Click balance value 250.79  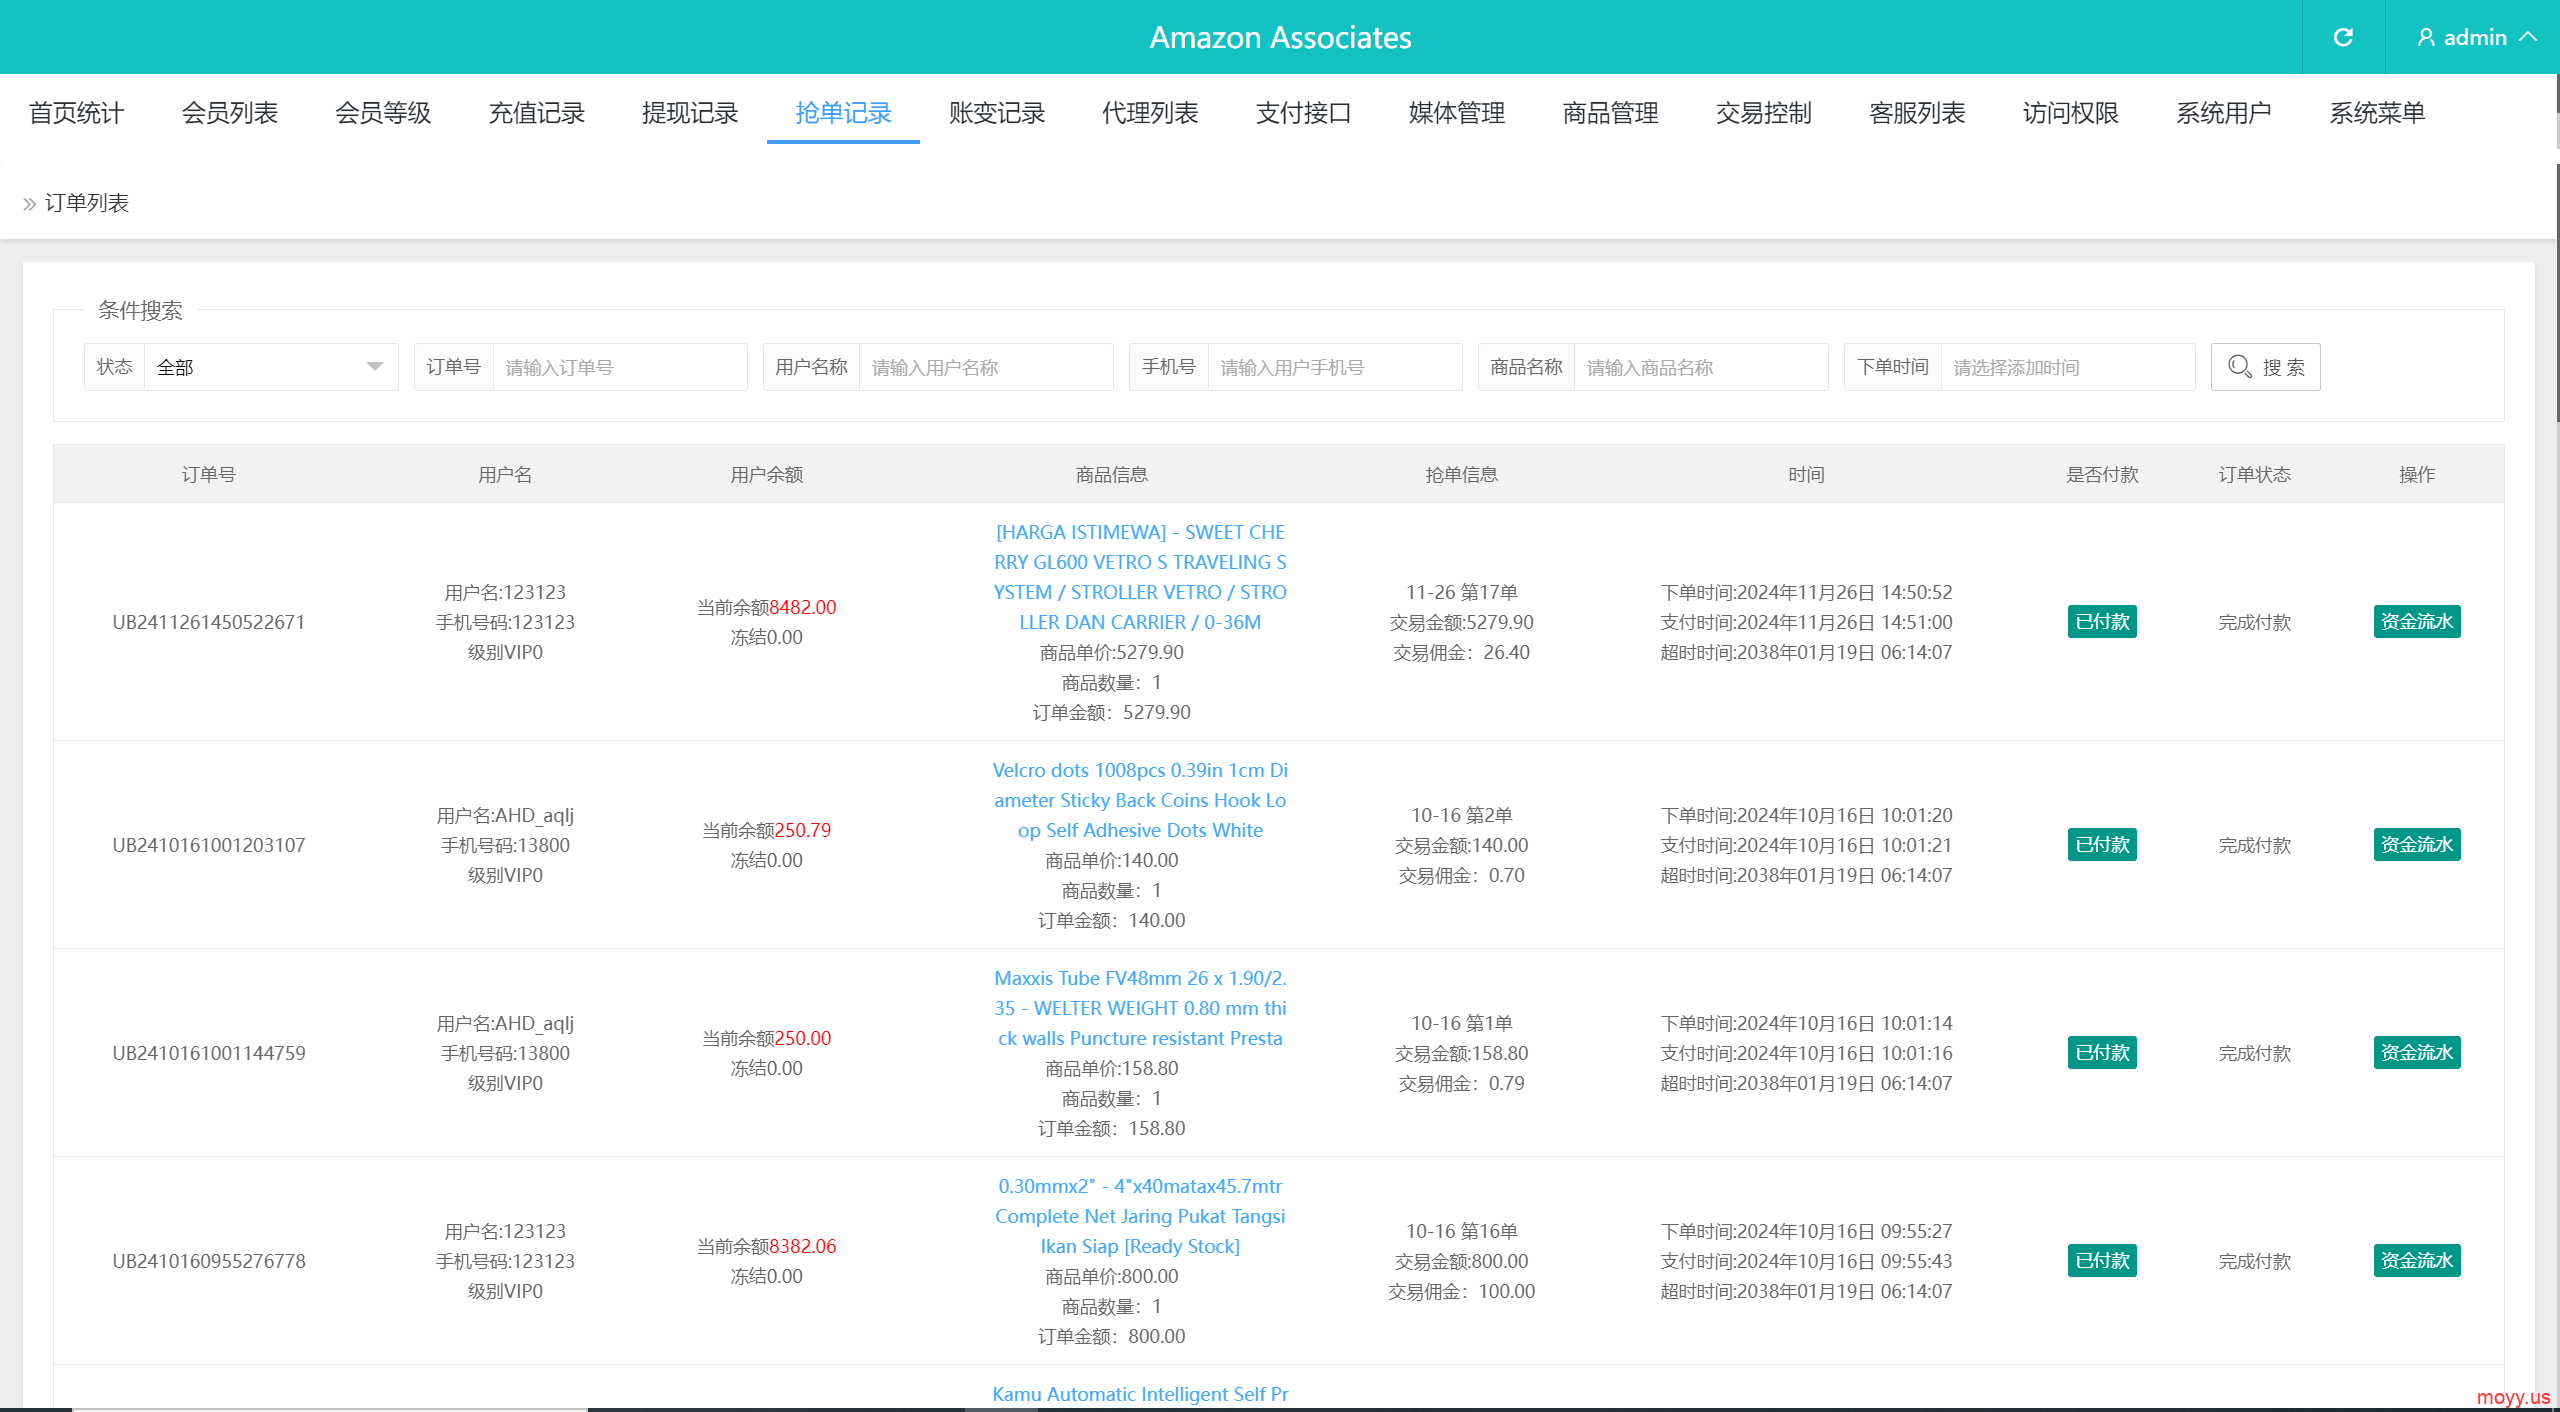click(x=803, y=830)
